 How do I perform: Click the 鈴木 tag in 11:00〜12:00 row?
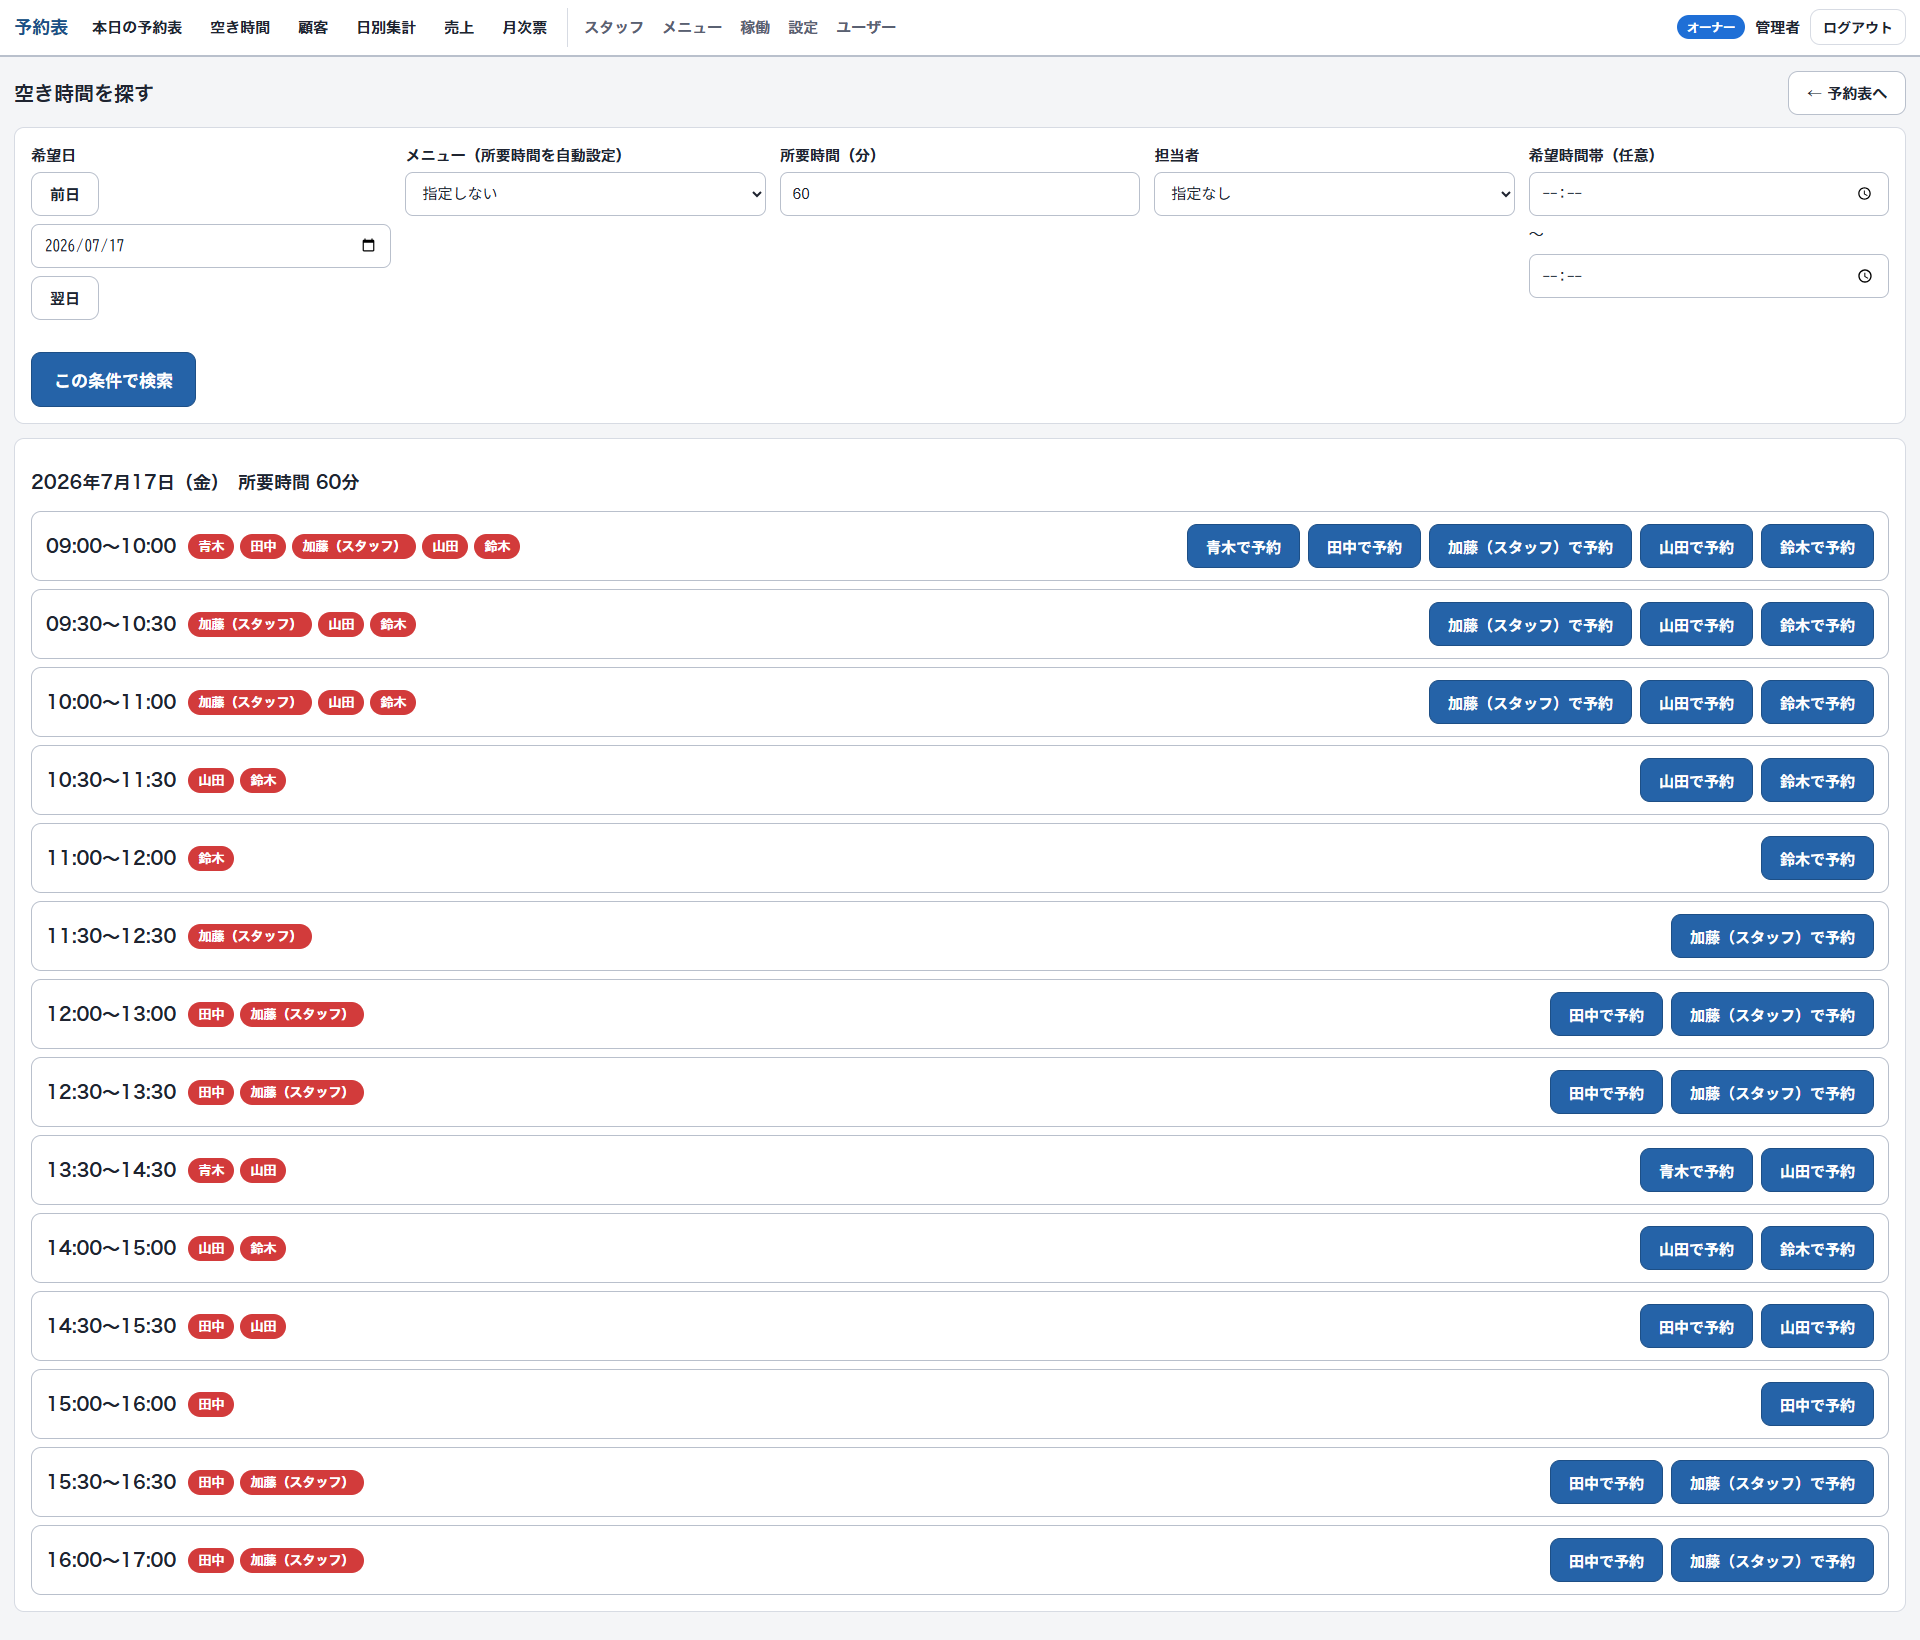tap(211, 858)
